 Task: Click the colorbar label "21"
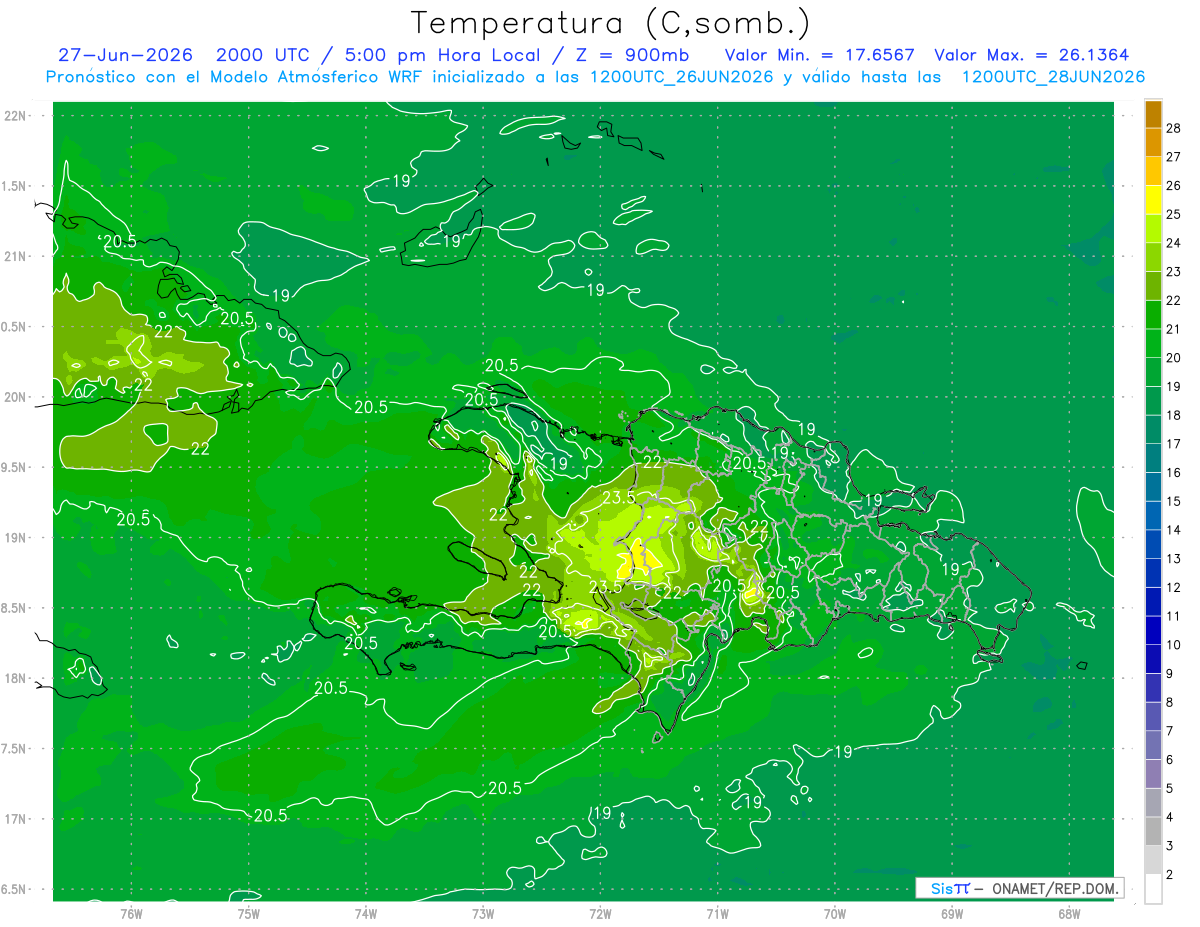pos(1175,329)
